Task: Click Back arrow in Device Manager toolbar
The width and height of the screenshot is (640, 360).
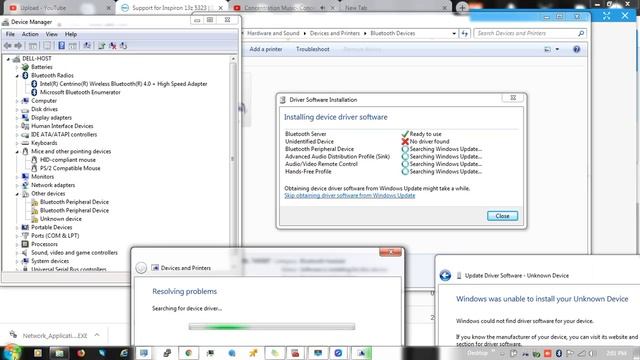Action: [x=7, y=46]
